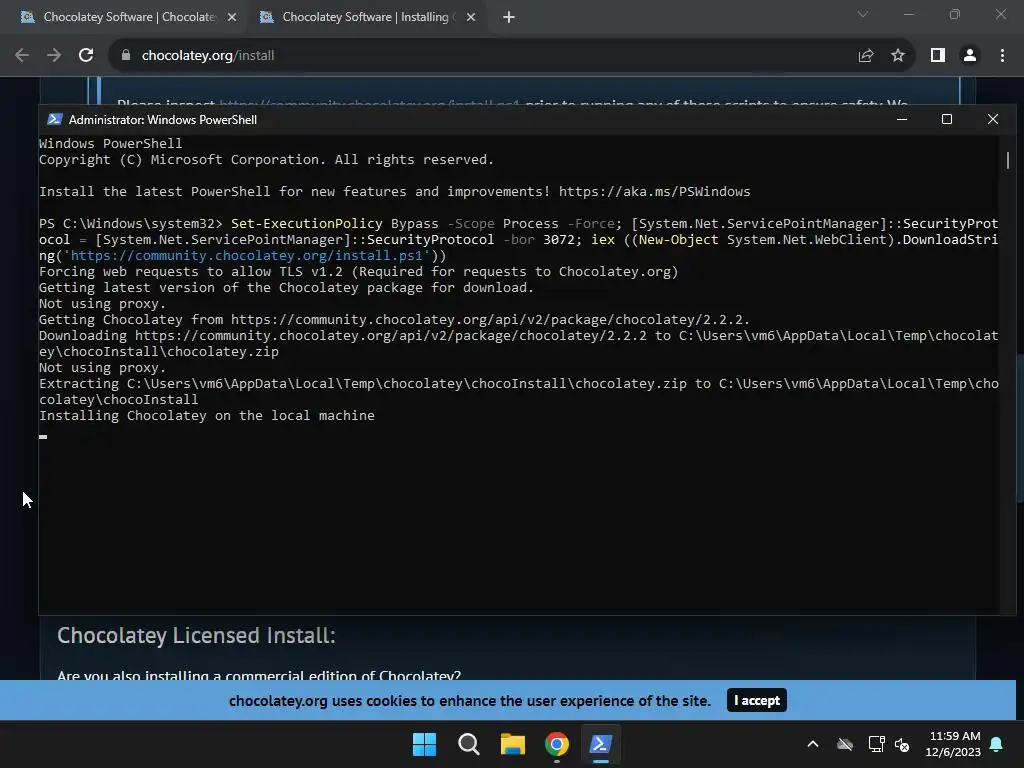This screenshot has height=768, width=1024.
Task: Switch to first Chocolatey Software tab
Action: coord(127,18)
